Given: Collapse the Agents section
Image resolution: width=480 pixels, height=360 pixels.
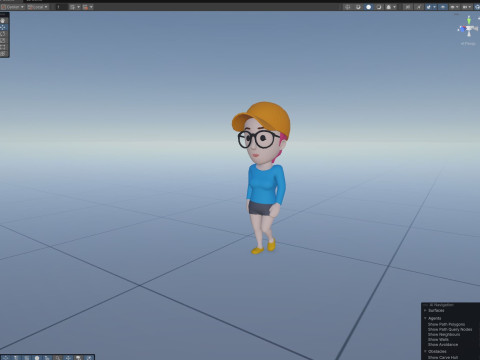Looking at the screenshot, I should point(425,318).
